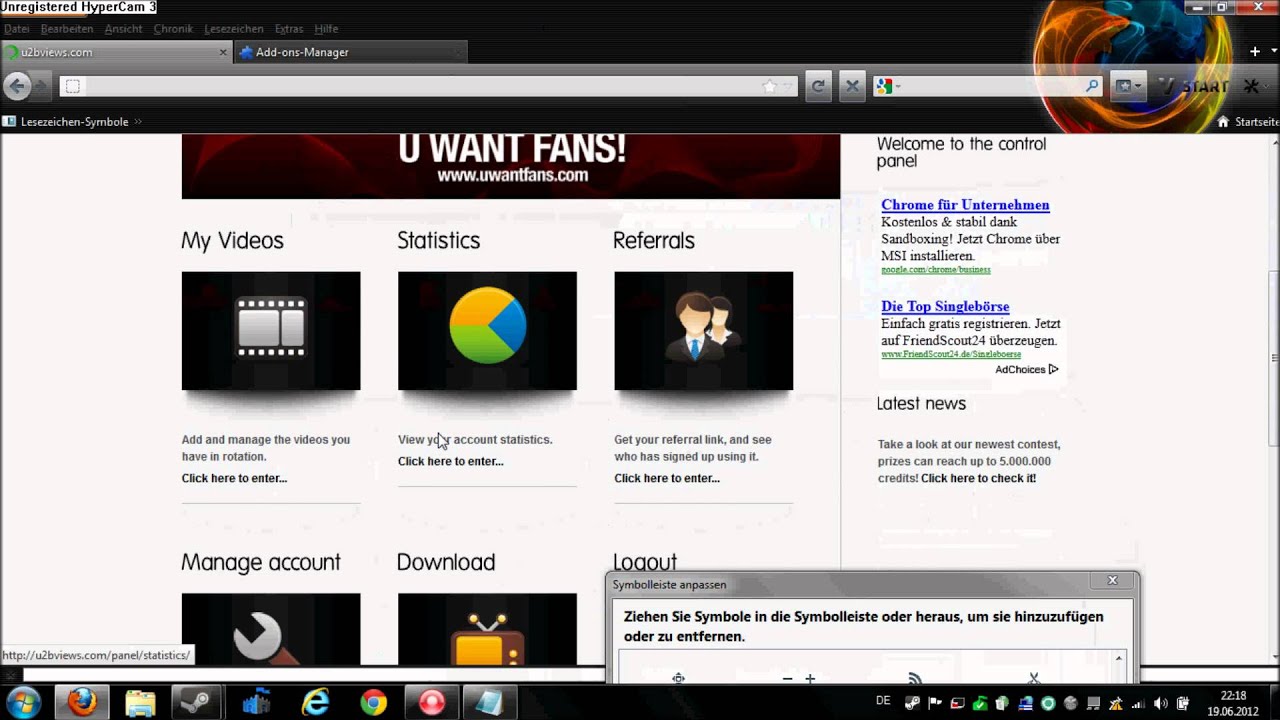Click google.com/chrome/business green link
Image resolution: width=1280 pixels, height=720 pixels.
936,270
